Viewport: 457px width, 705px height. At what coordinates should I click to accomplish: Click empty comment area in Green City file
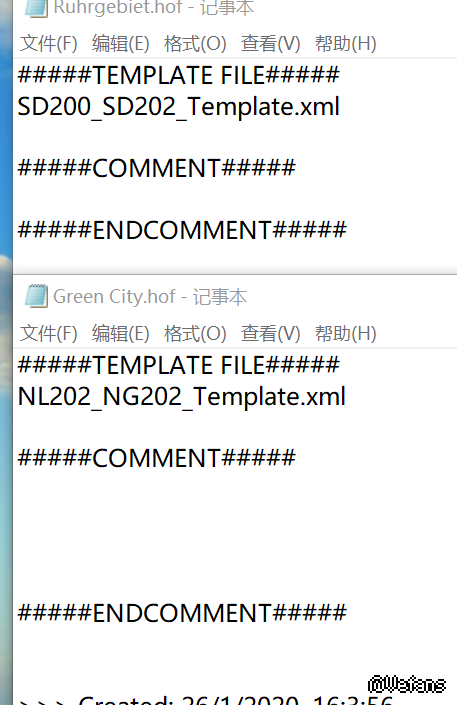[x=235, y=535]
